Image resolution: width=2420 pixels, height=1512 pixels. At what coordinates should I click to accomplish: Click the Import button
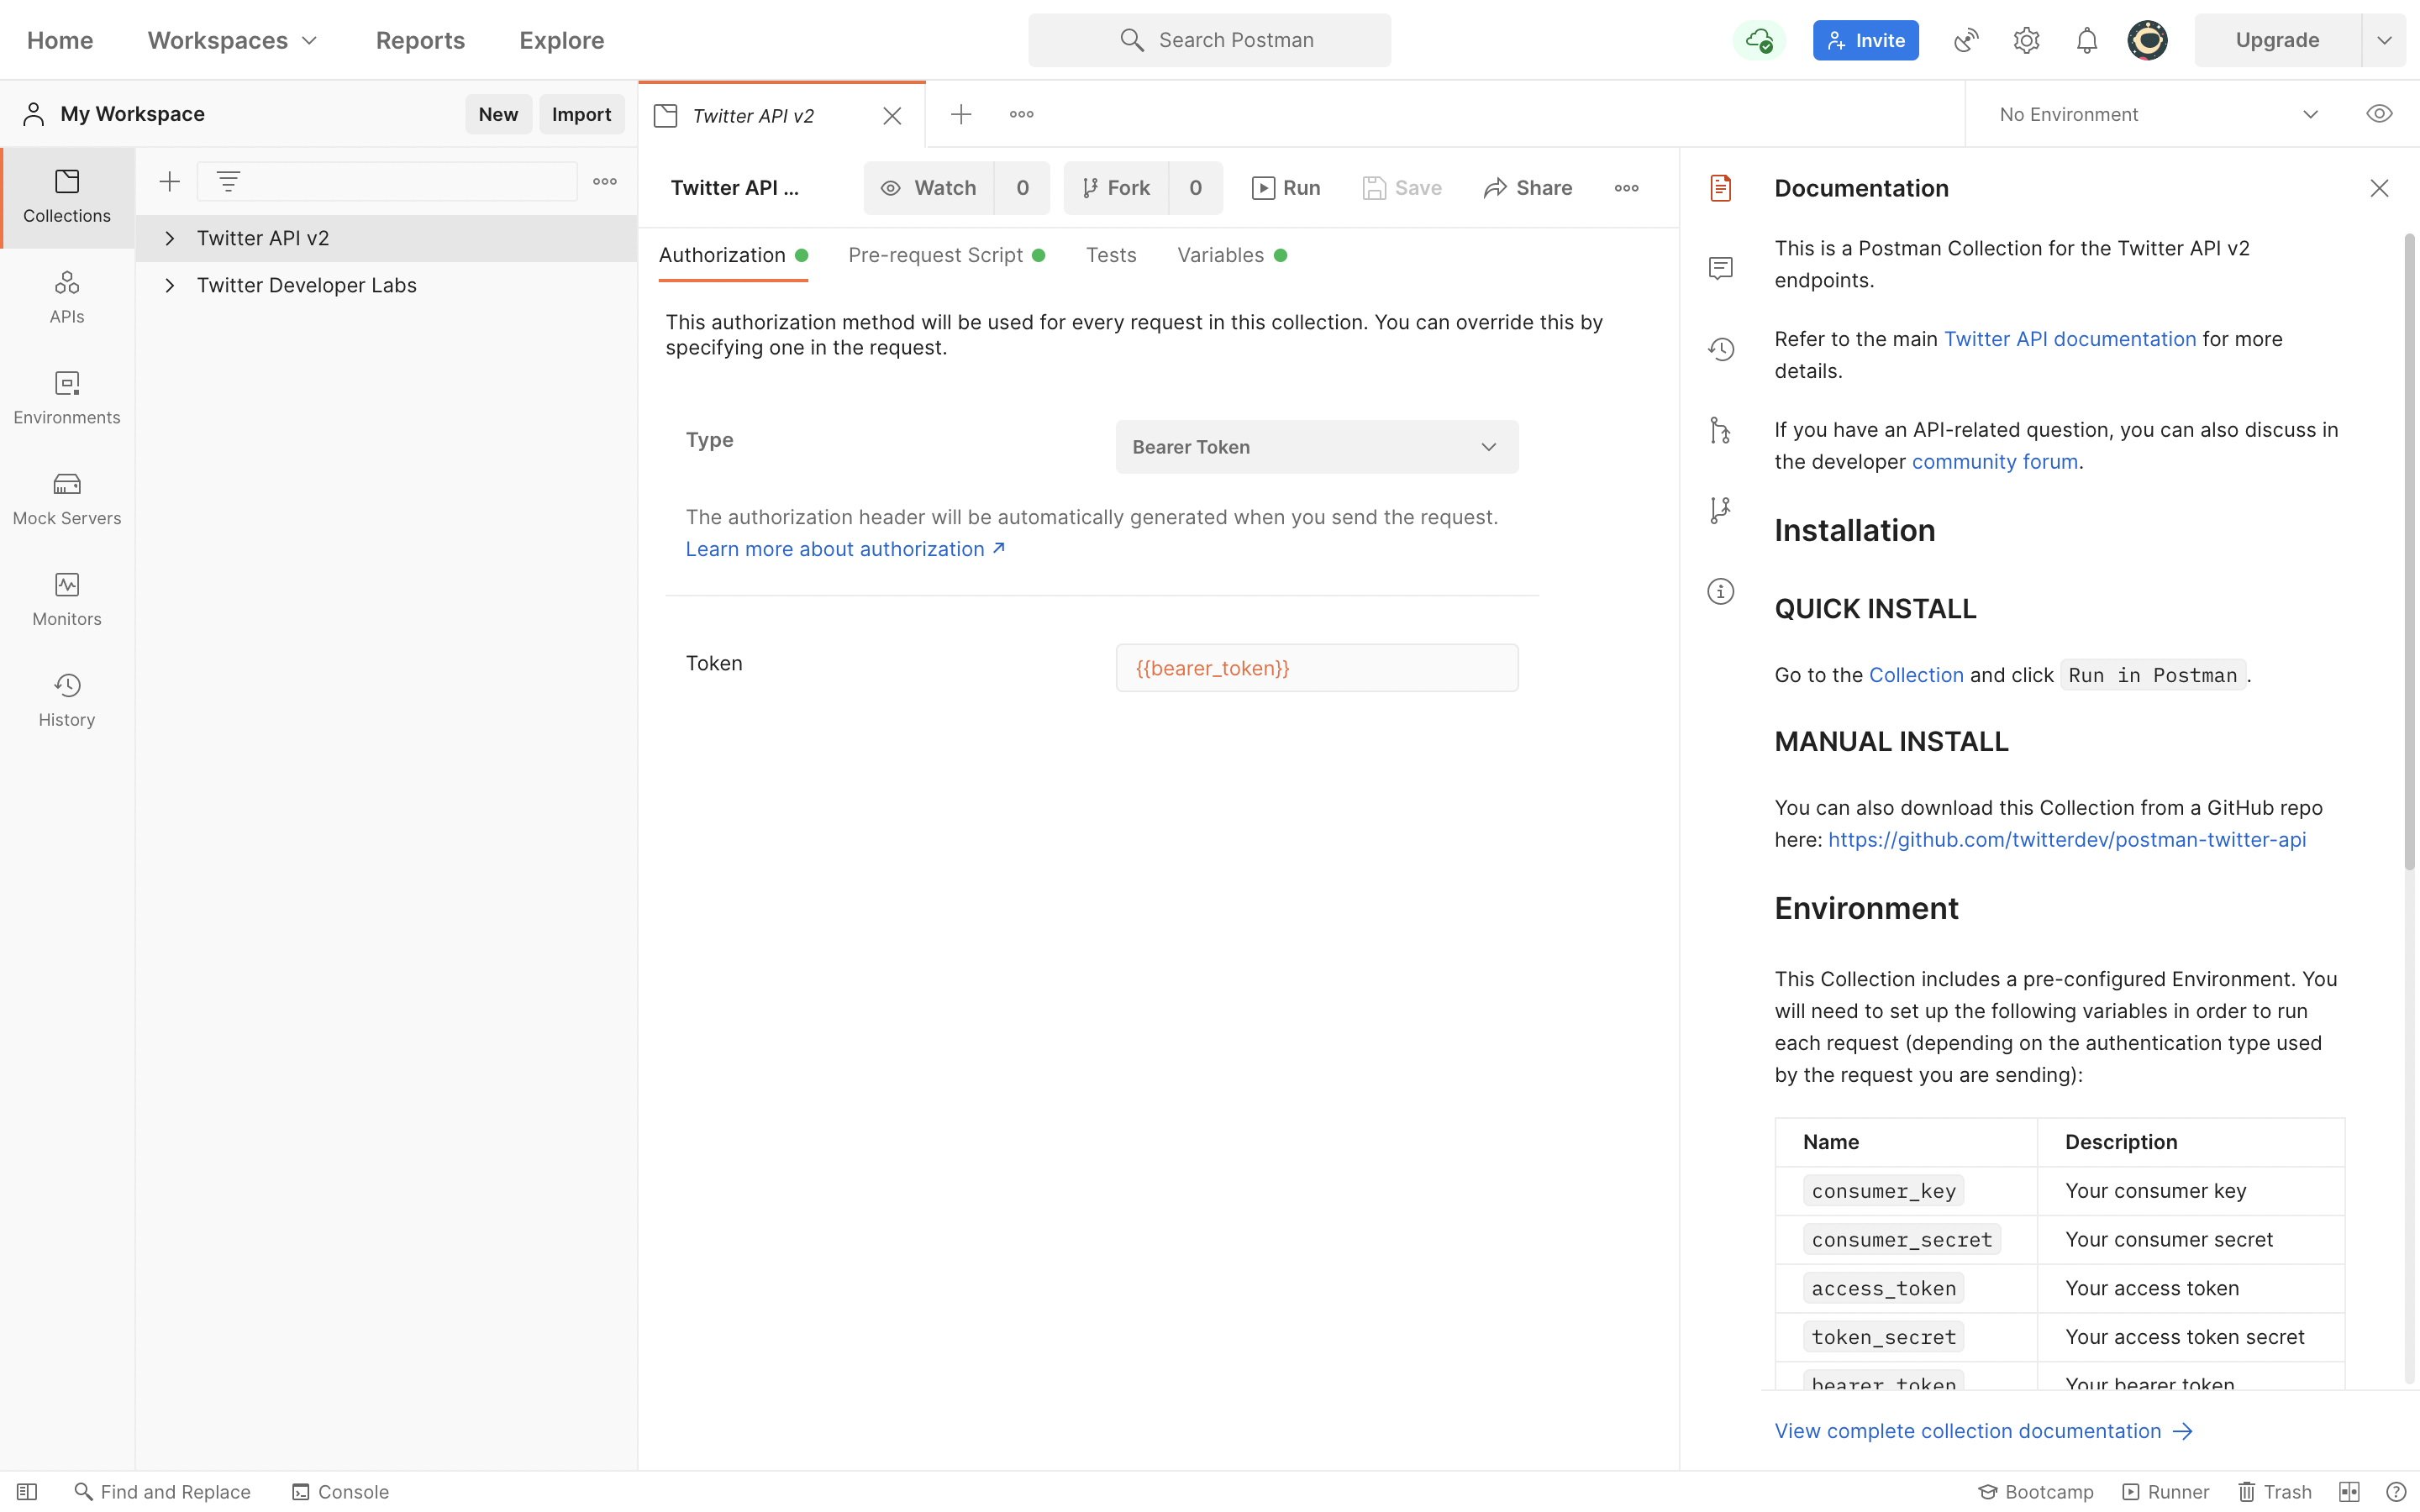point(581,114)
